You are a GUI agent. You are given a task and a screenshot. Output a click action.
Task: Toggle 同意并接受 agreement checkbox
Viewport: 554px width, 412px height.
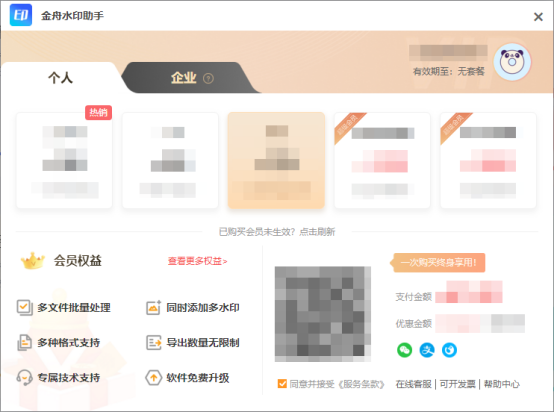pos(282,384)
